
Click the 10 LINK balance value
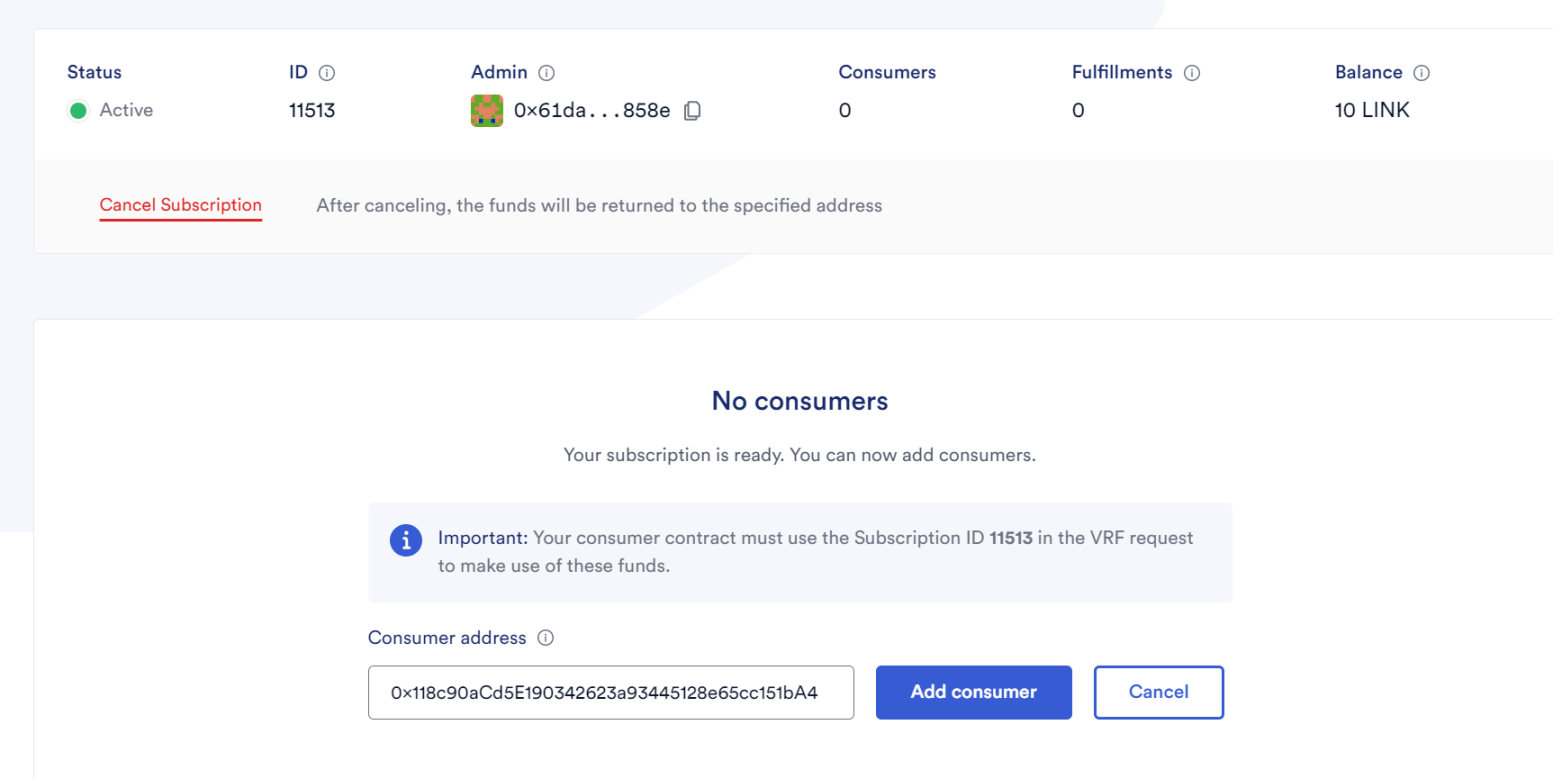coord(1372,111)
